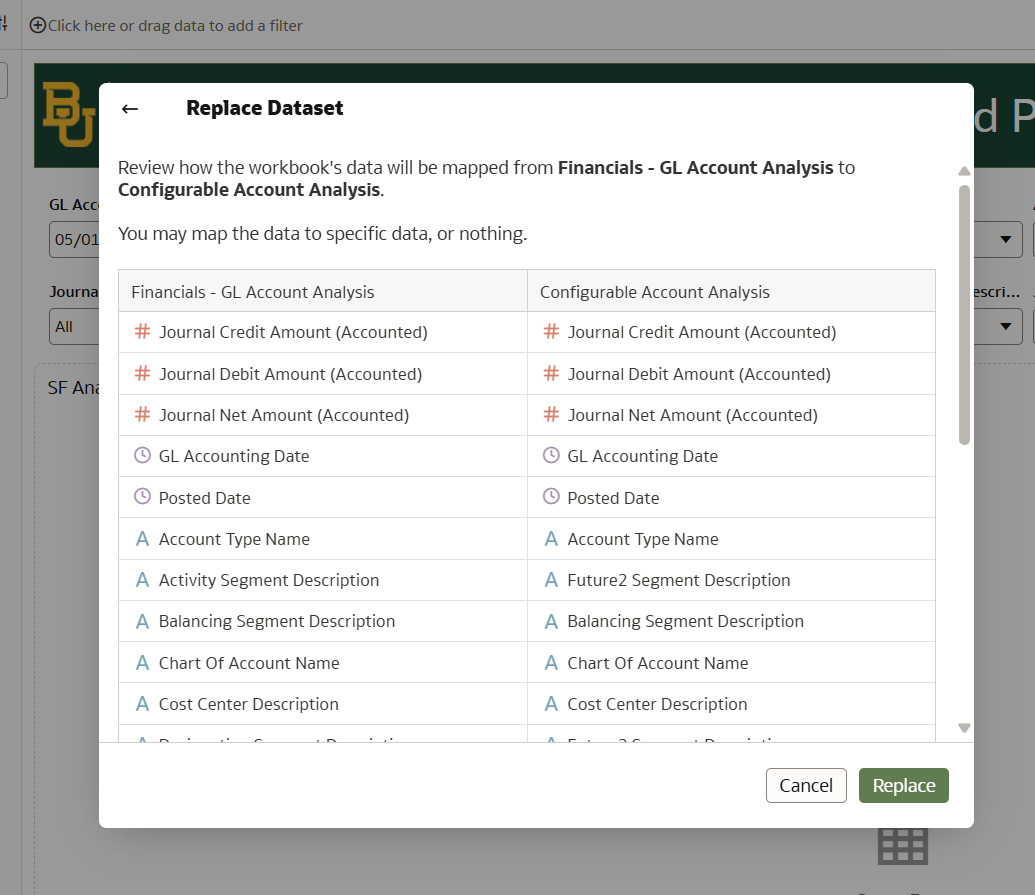Viewport: 1035px width, 895px height.
Task: Select target Journal Net Amount (Accounted) mapping
Action: click(731, 415)
